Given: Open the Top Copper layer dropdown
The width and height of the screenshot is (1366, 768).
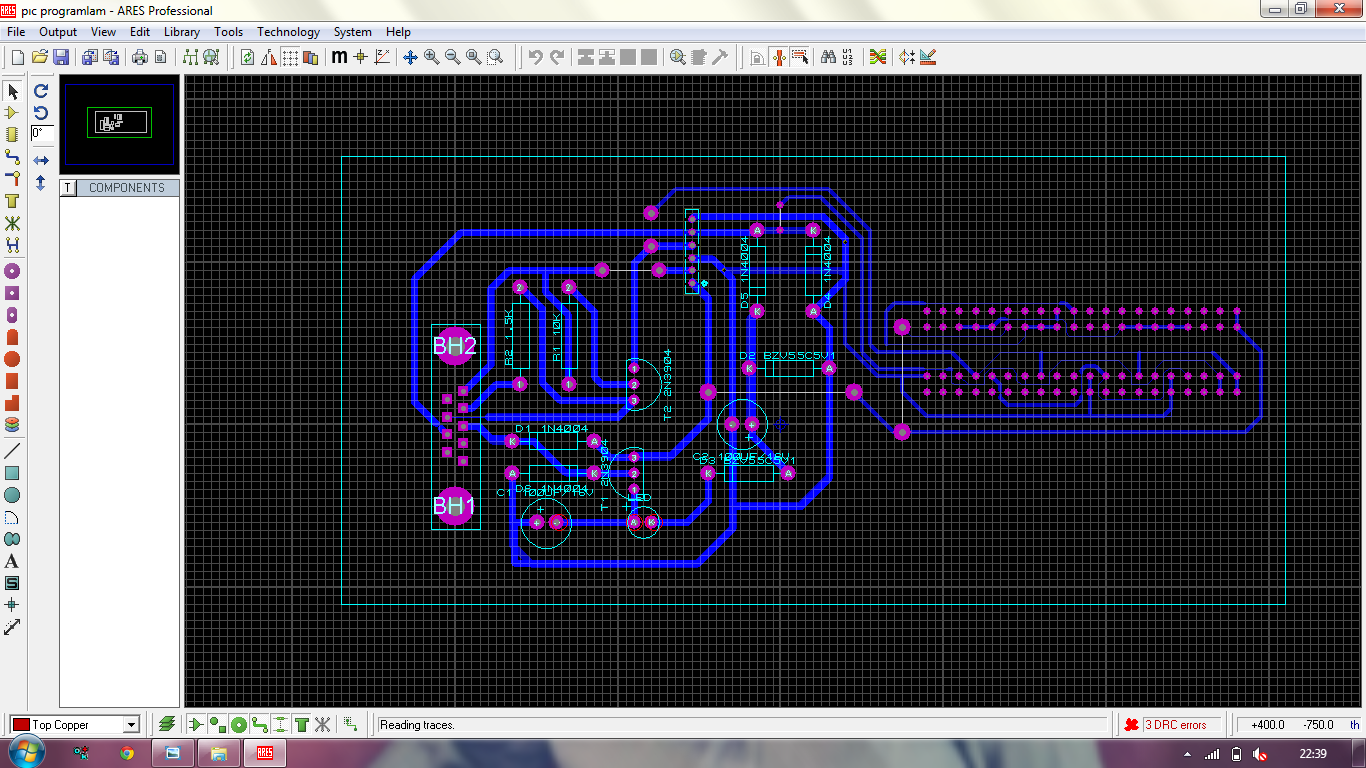Looking at the screenshot, I should pyautogui.click(x=131, y=724).
